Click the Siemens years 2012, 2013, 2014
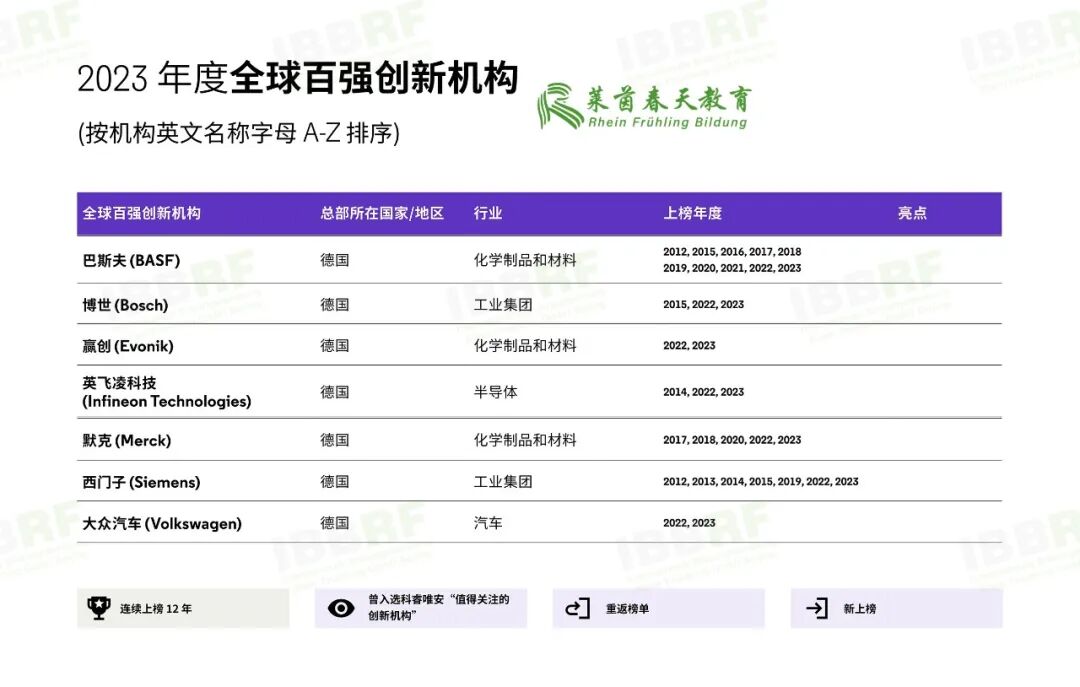1080x687 pixels. (x=760, y=482)
